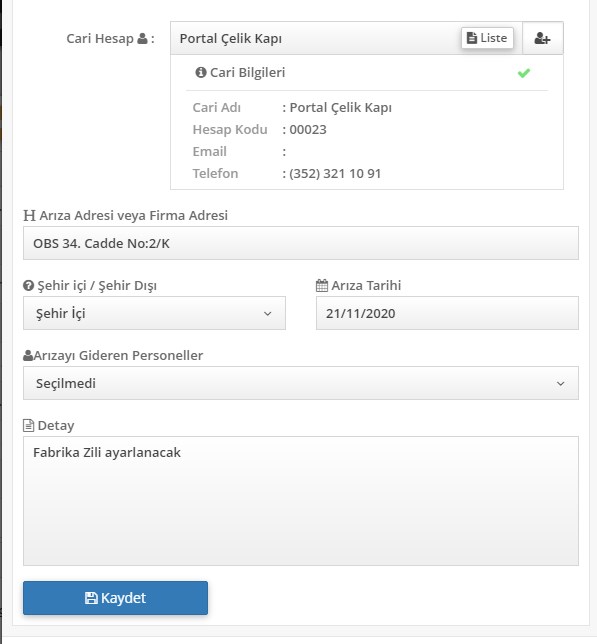Viewport: 597px width, 644px height.
Task: Click the green checkmark in Cari Bilgileri
Action: (x=524, y=73)
